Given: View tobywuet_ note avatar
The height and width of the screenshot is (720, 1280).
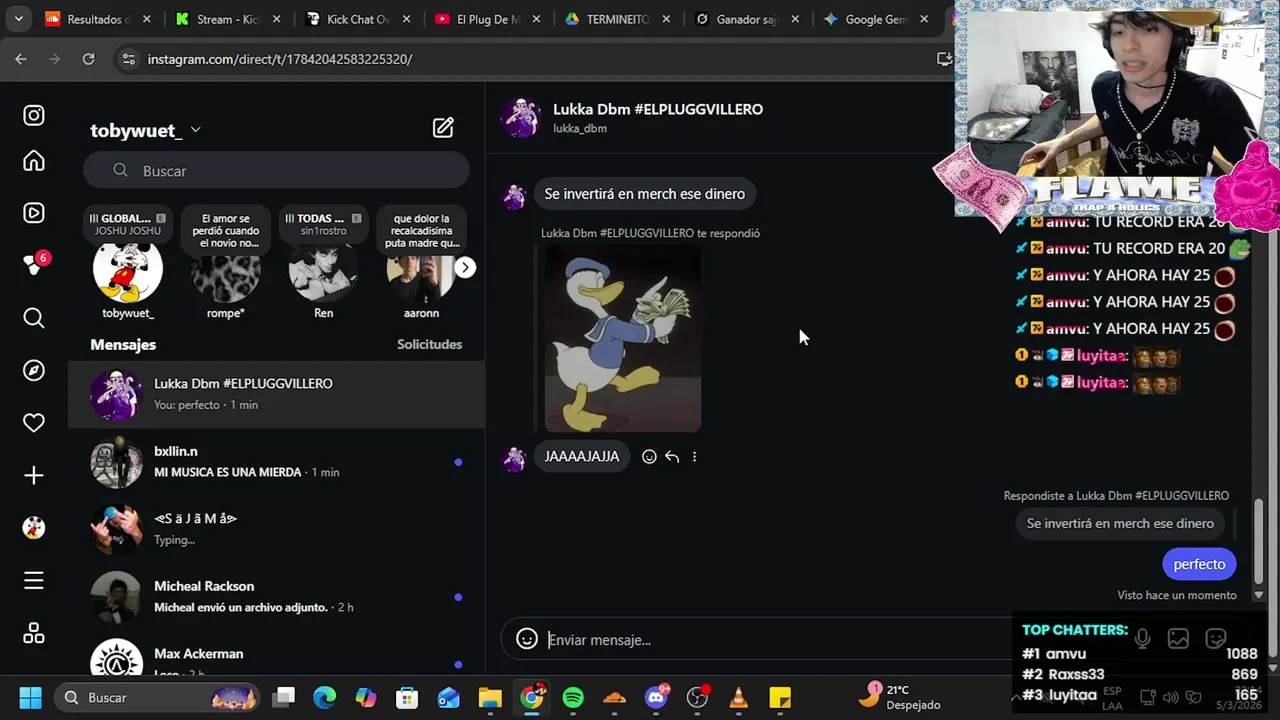Looking at the screenshot, I should pyautogui.click(x=128, y=271).
